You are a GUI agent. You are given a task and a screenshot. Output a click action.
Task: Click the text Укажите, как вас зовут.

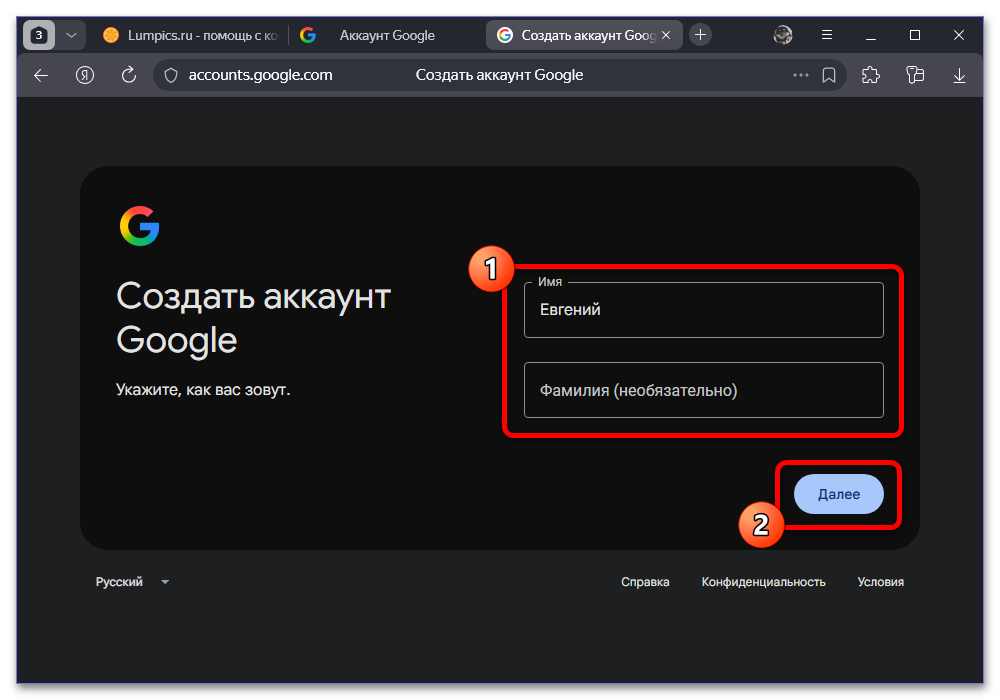(203, 390)
